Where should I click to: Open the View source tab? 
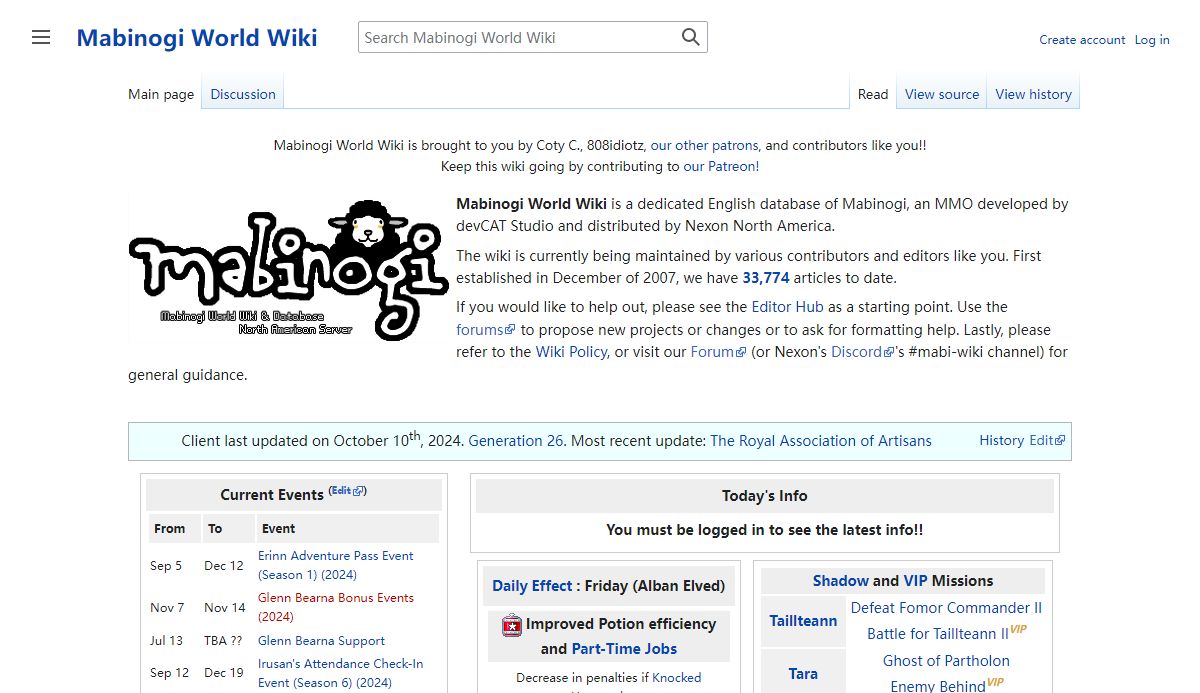pyautogui.click(x=942, y=94)
